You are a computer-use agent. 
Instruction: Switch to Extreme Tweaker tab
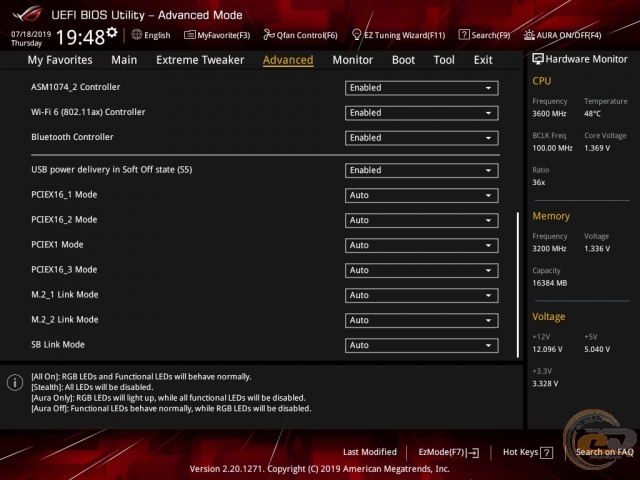tap(200, 60)
